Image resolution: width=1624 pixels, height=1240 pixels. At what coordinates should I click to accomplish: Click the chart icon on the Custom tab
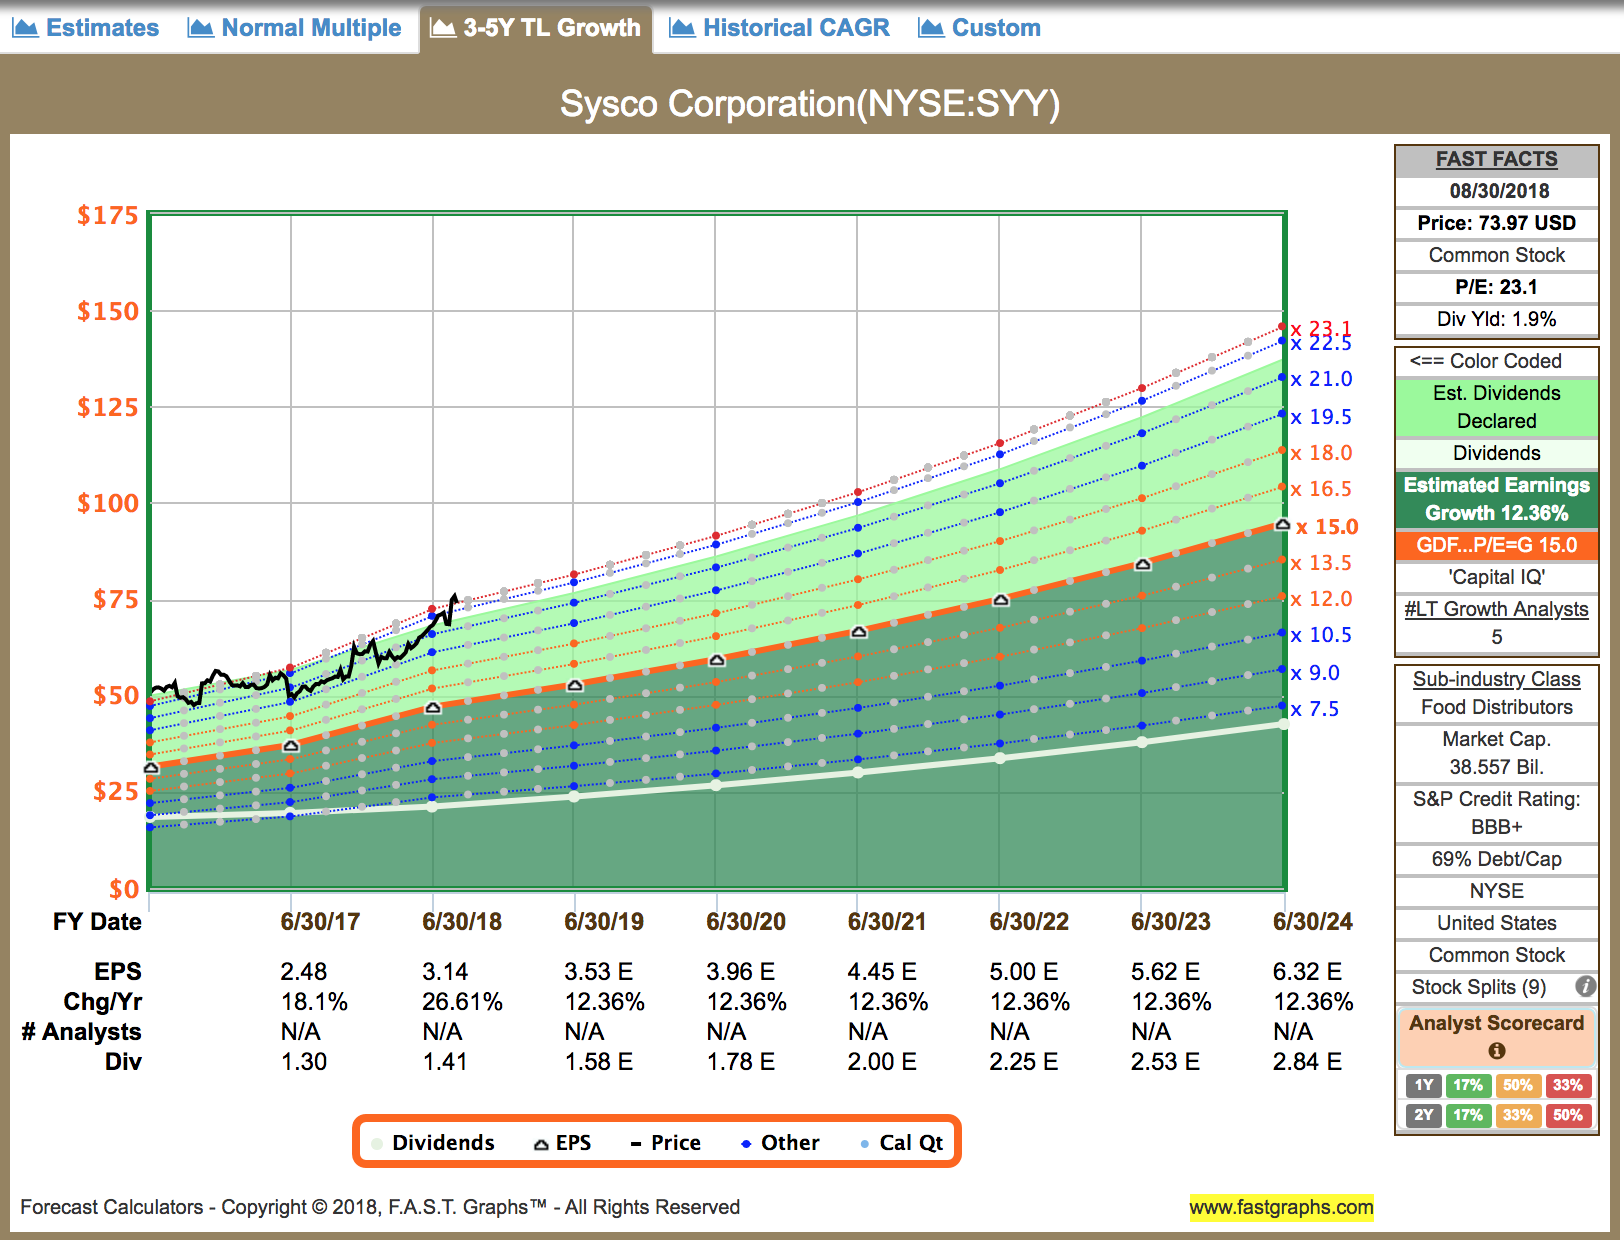(932, 27)
